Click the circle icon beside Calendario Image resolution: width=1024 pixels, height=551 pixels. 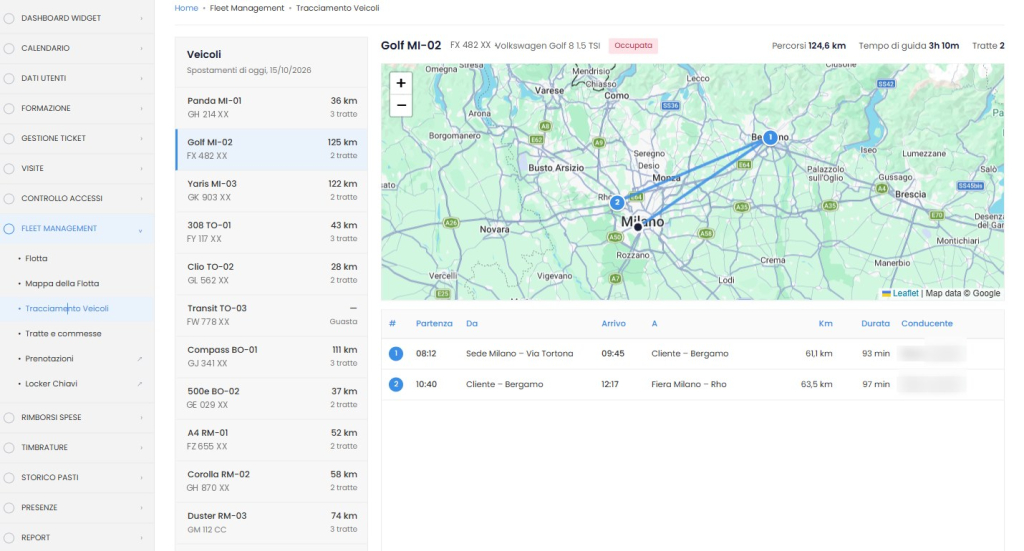coord(8,48)
